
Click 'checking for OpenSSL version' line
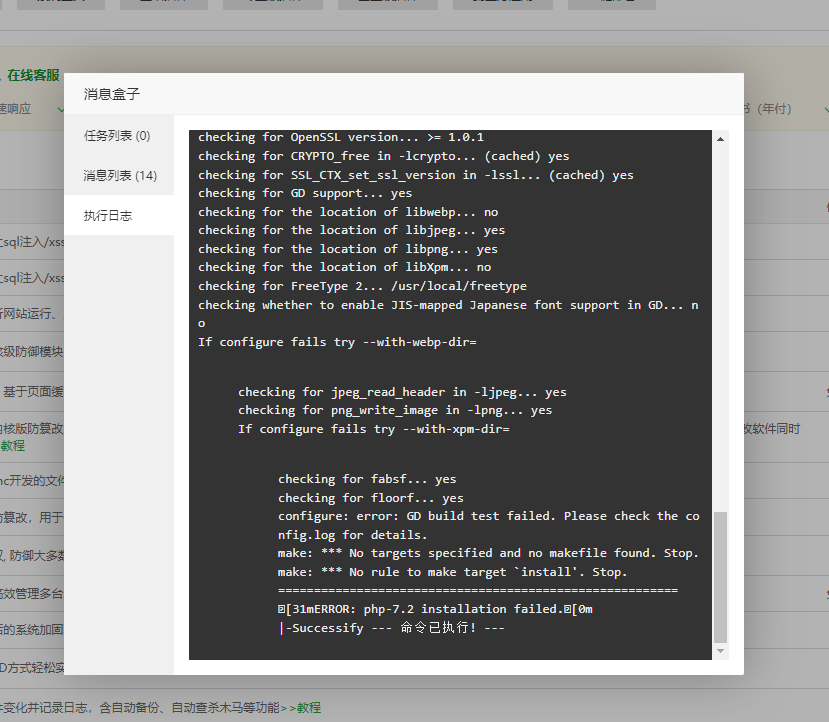341,137
